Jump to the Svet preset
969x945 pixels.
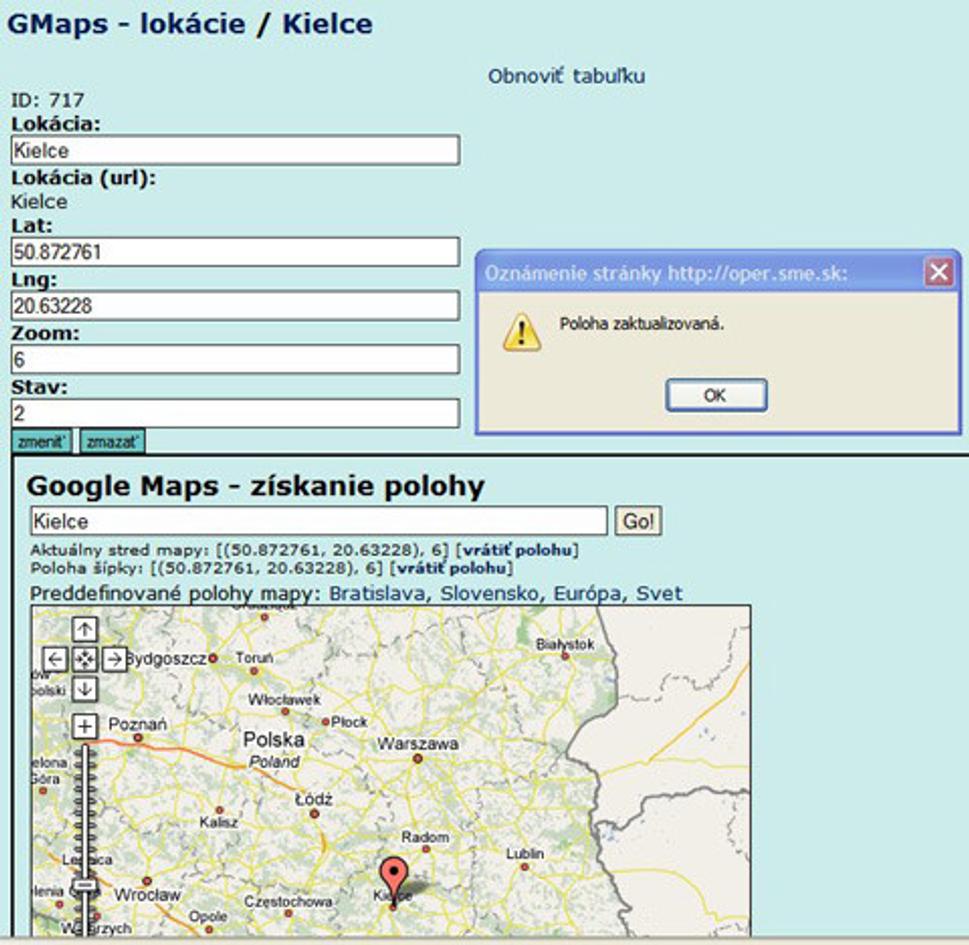click(659, 593)
